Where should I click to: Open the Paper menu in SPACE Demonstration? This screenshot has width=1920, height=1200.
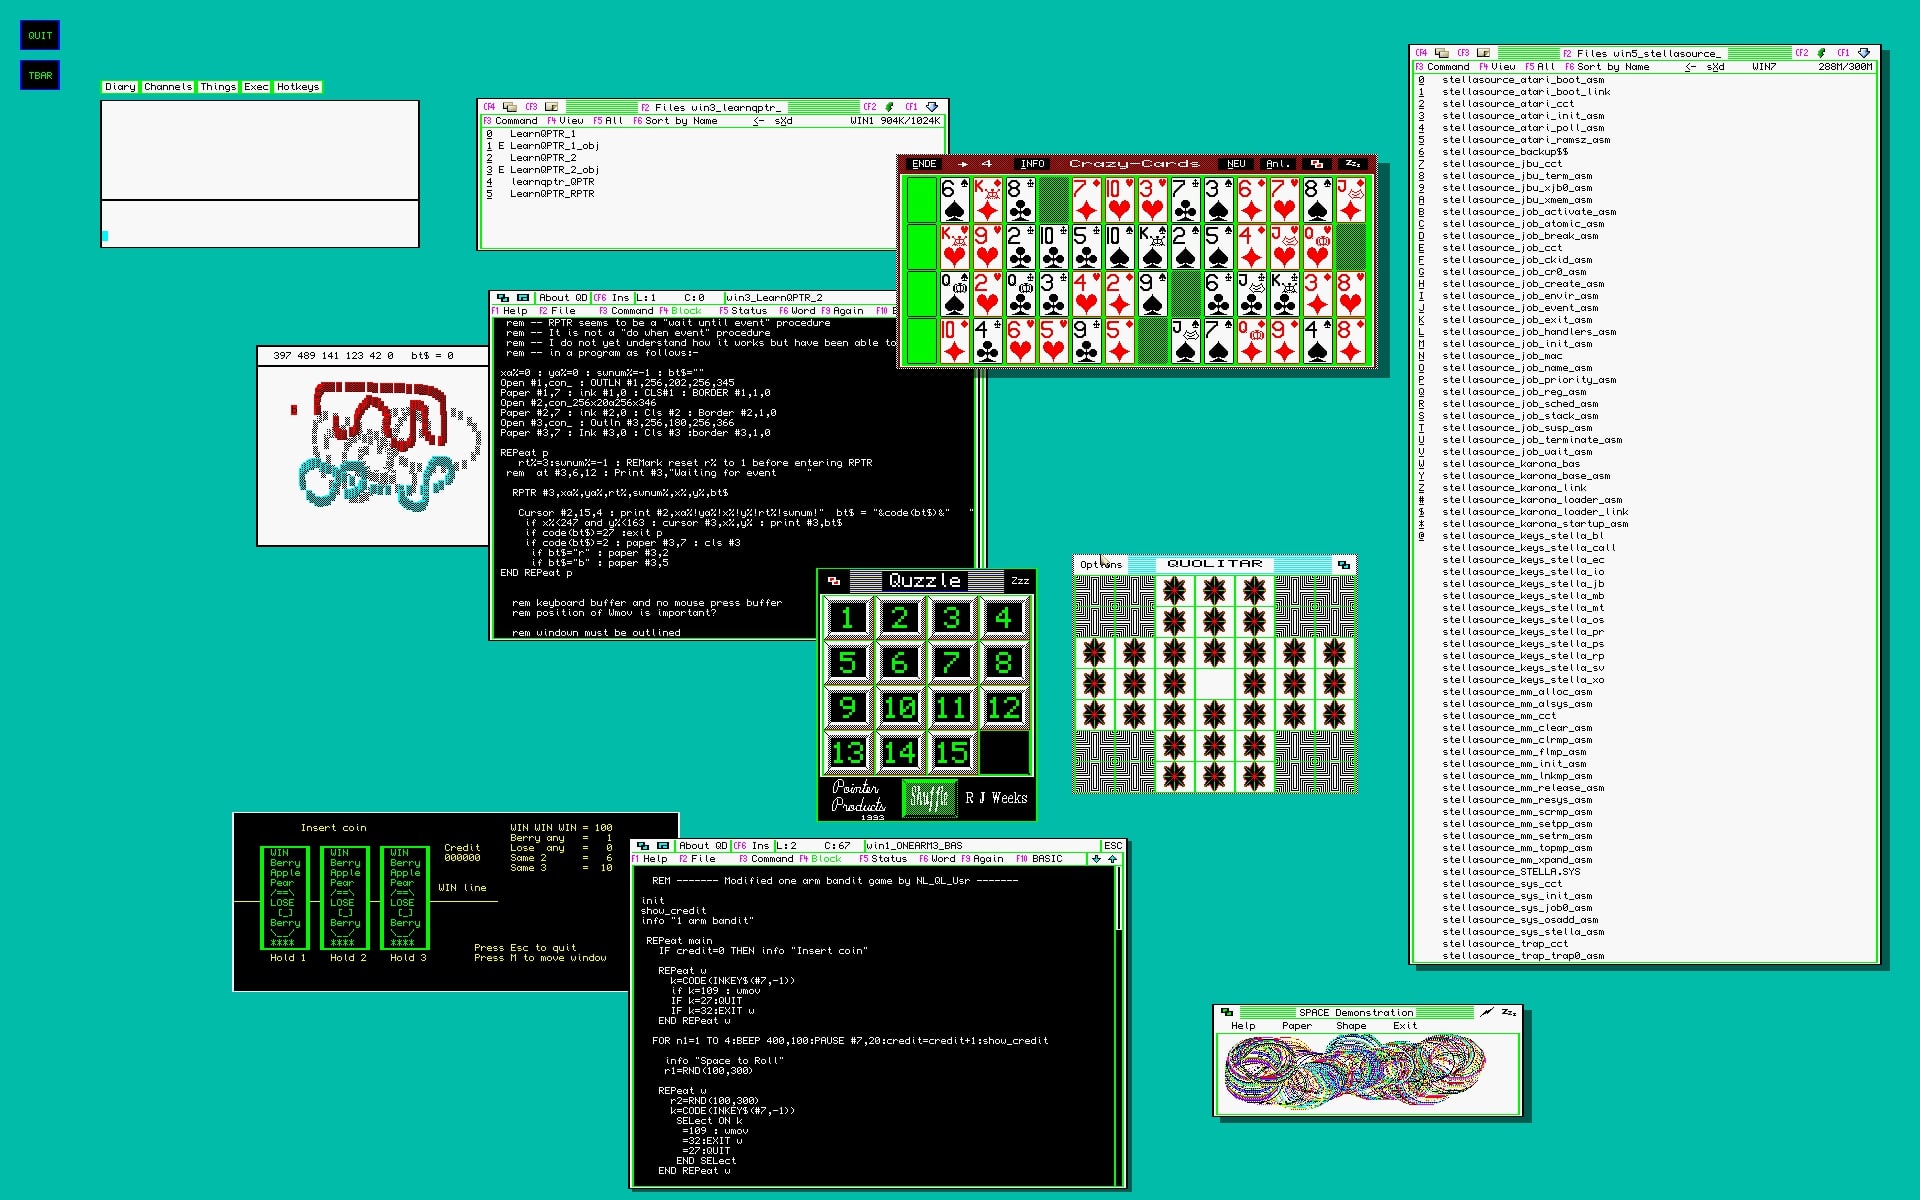(x=1296, y=1026)
